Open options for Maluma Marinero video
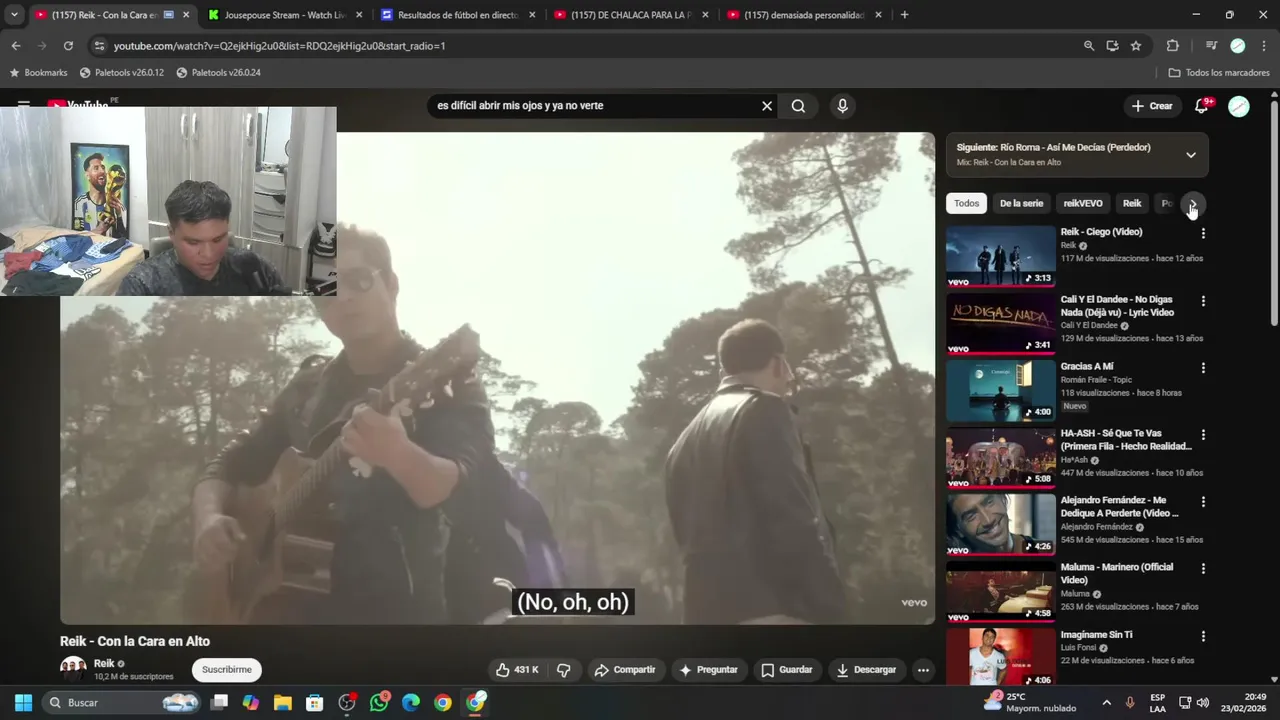The height and width of the screenshot is (720, 1280). tap(1203, 569)
